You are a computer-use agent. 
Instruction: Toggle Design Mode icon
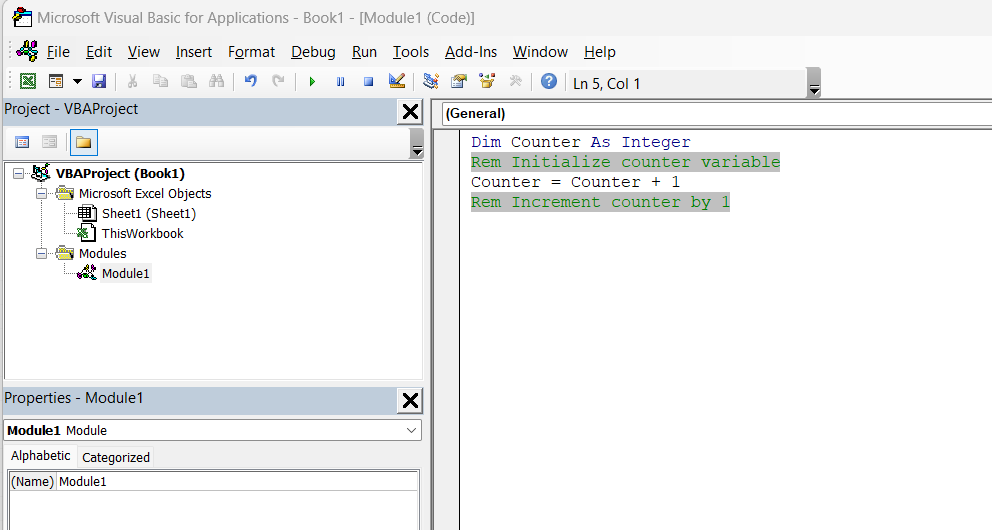397,82
